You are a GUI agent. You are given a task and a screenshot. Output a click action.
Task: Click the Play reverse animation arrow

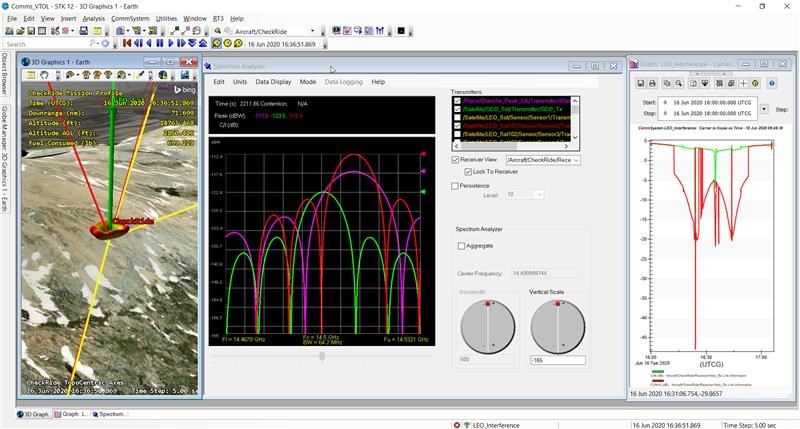point(149,44)
